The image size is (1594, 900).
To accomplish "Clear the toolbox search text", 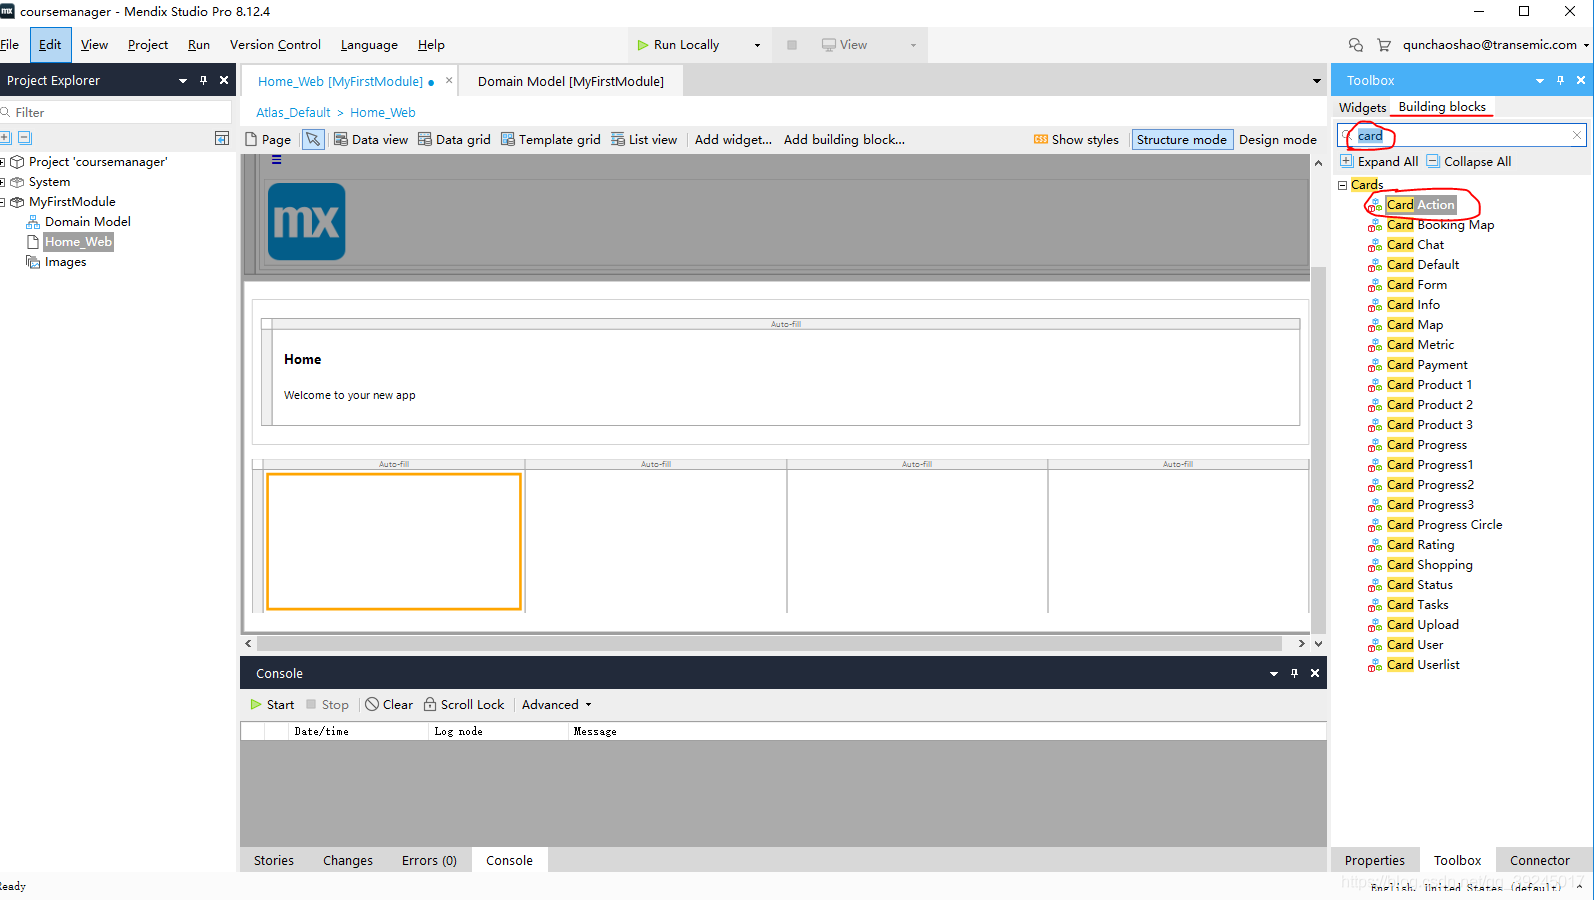I will pyautogui.click(x=1577, y=135).
